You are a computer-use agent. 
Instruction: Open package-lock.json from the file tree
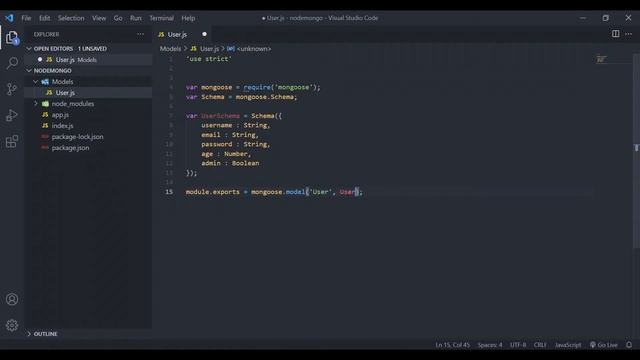[x=78, y=137]
